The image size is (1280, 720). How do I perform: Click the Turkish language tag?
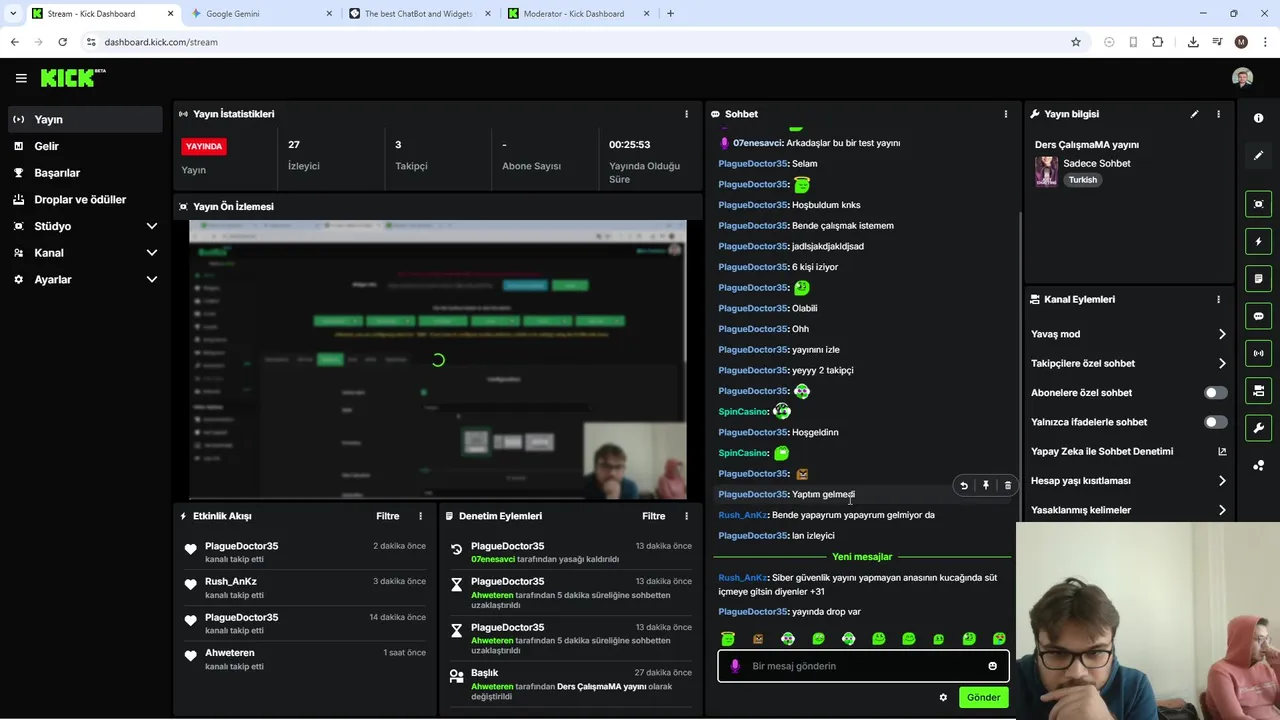(x=1083, y=180)
